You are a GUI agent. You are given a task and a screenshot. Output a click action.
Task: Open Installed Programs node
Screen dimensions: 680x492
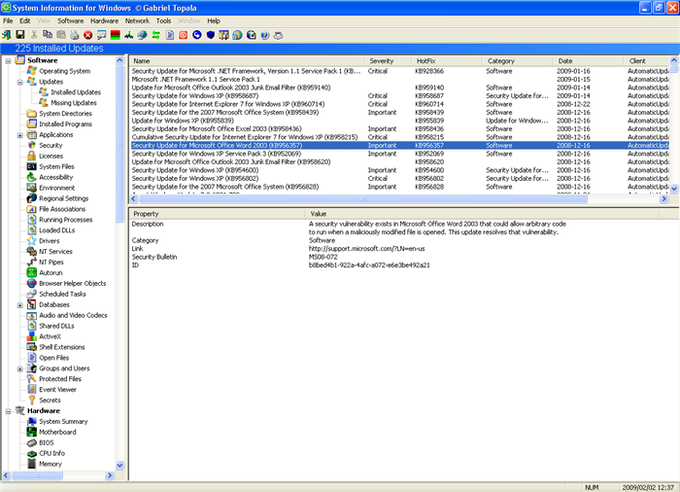pos(65,124)
